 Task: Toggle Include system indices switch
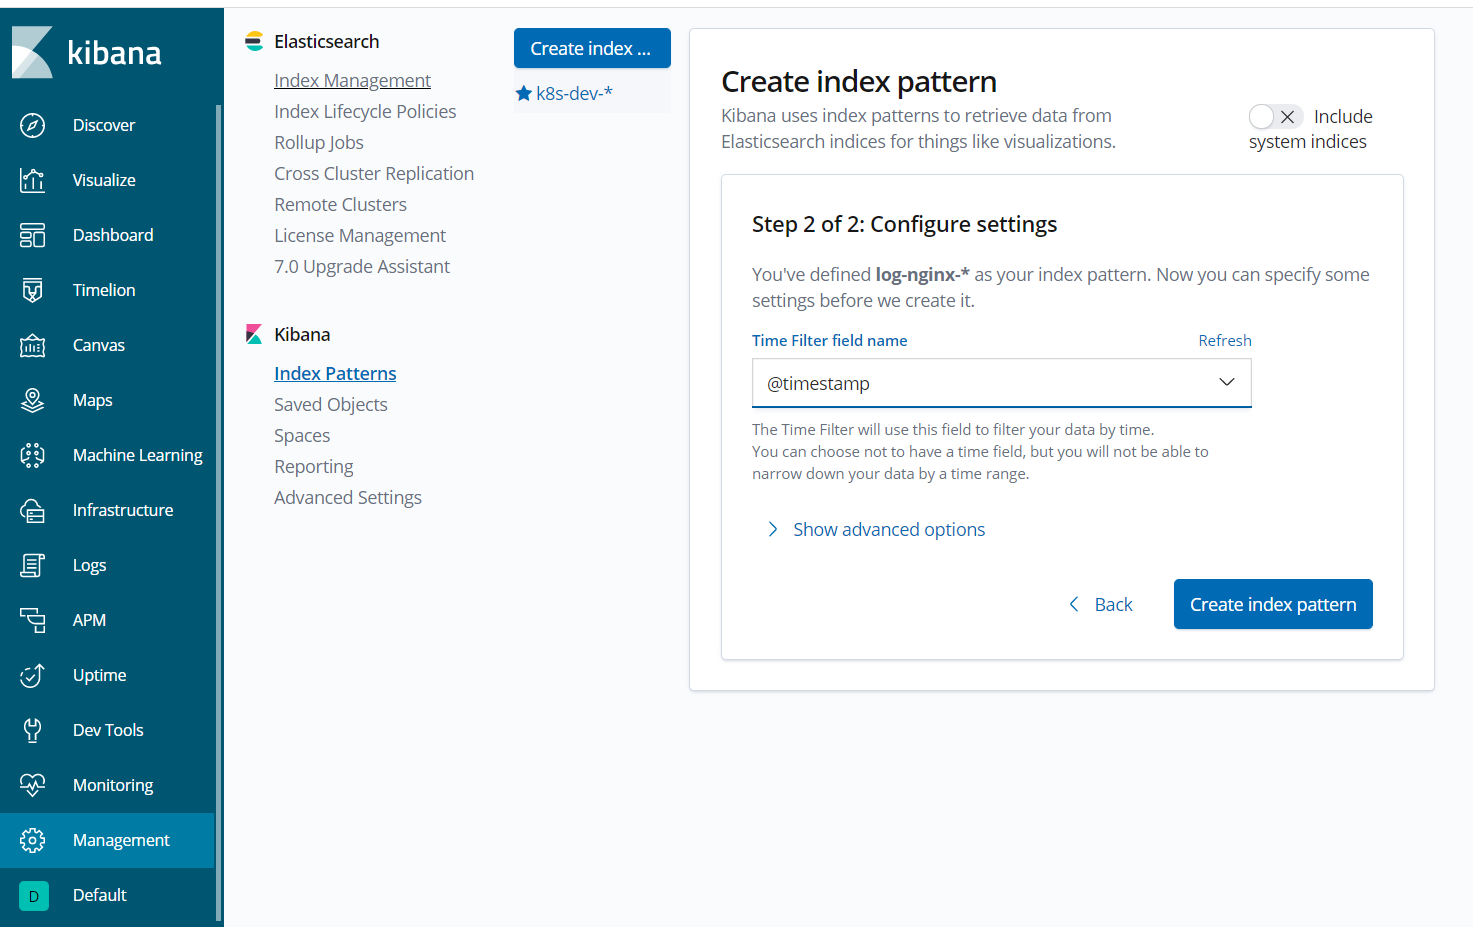coord(1275,117)
